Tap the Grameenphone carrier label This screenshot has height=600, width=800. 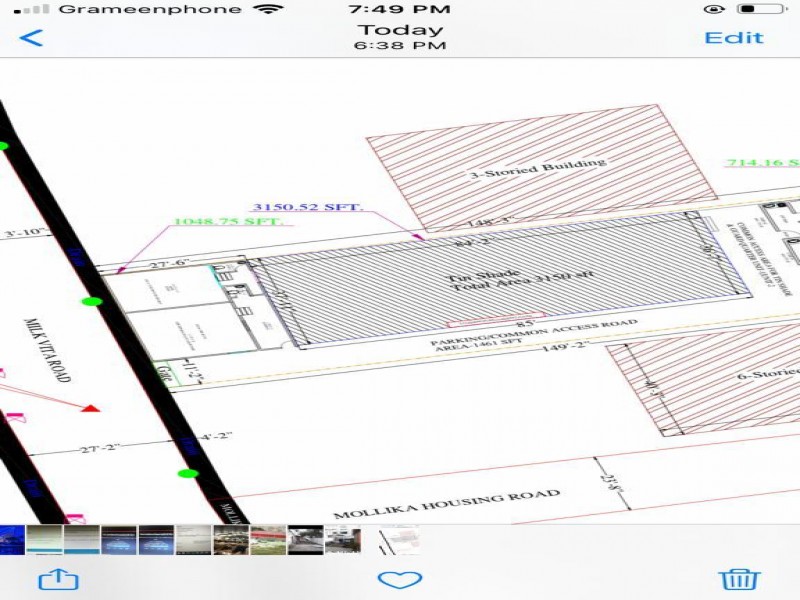(150, 9)
